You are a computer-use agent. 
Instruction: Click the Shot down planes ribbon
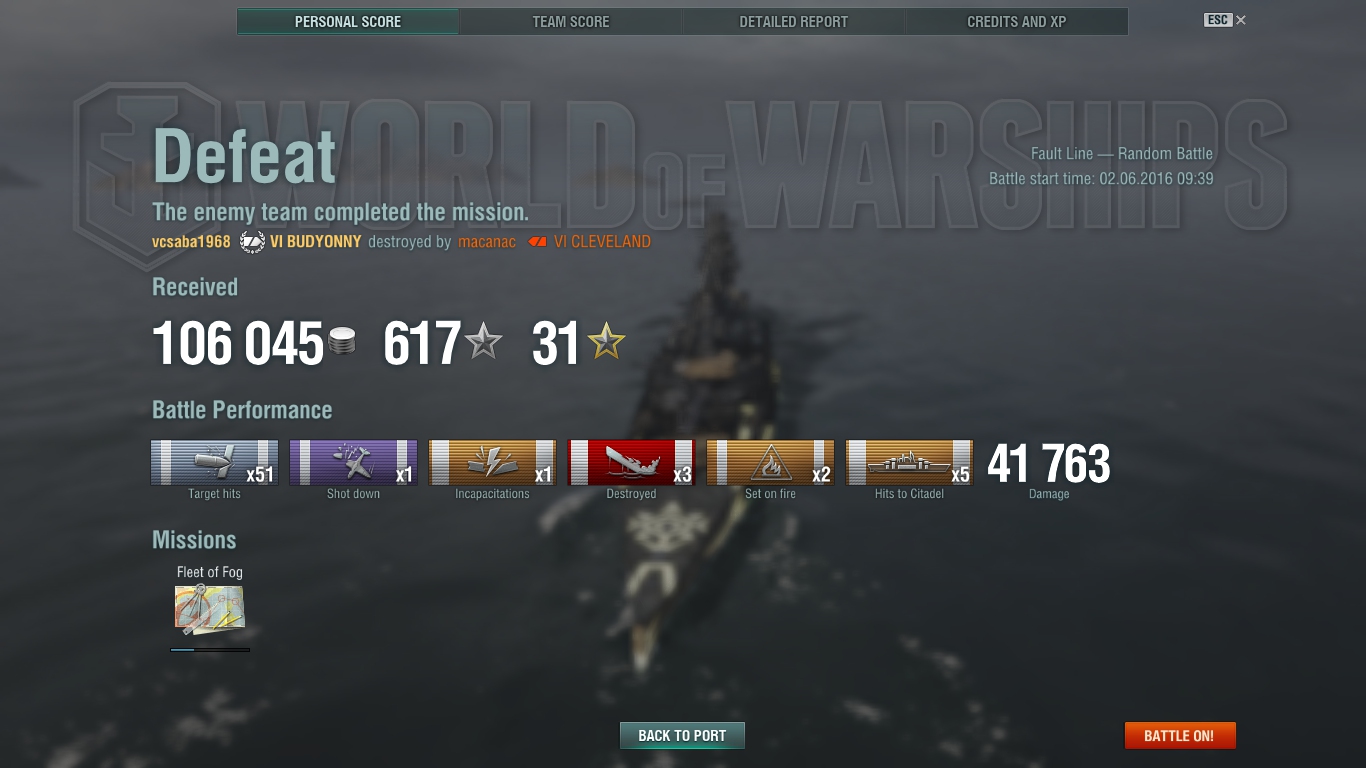click(x=353, y=463)
